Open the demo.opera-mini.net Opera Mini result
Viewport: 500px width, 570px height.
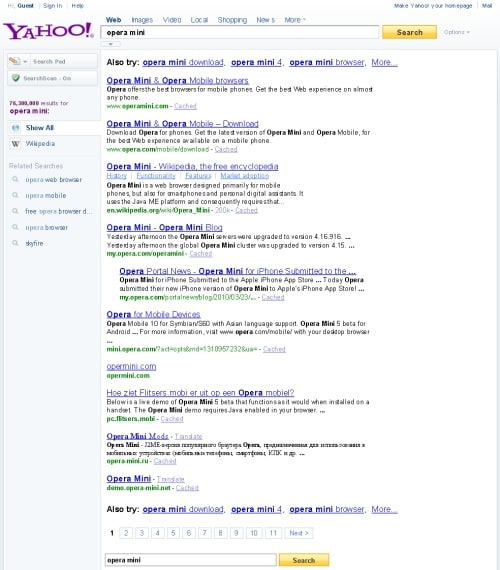coord(129,479)
